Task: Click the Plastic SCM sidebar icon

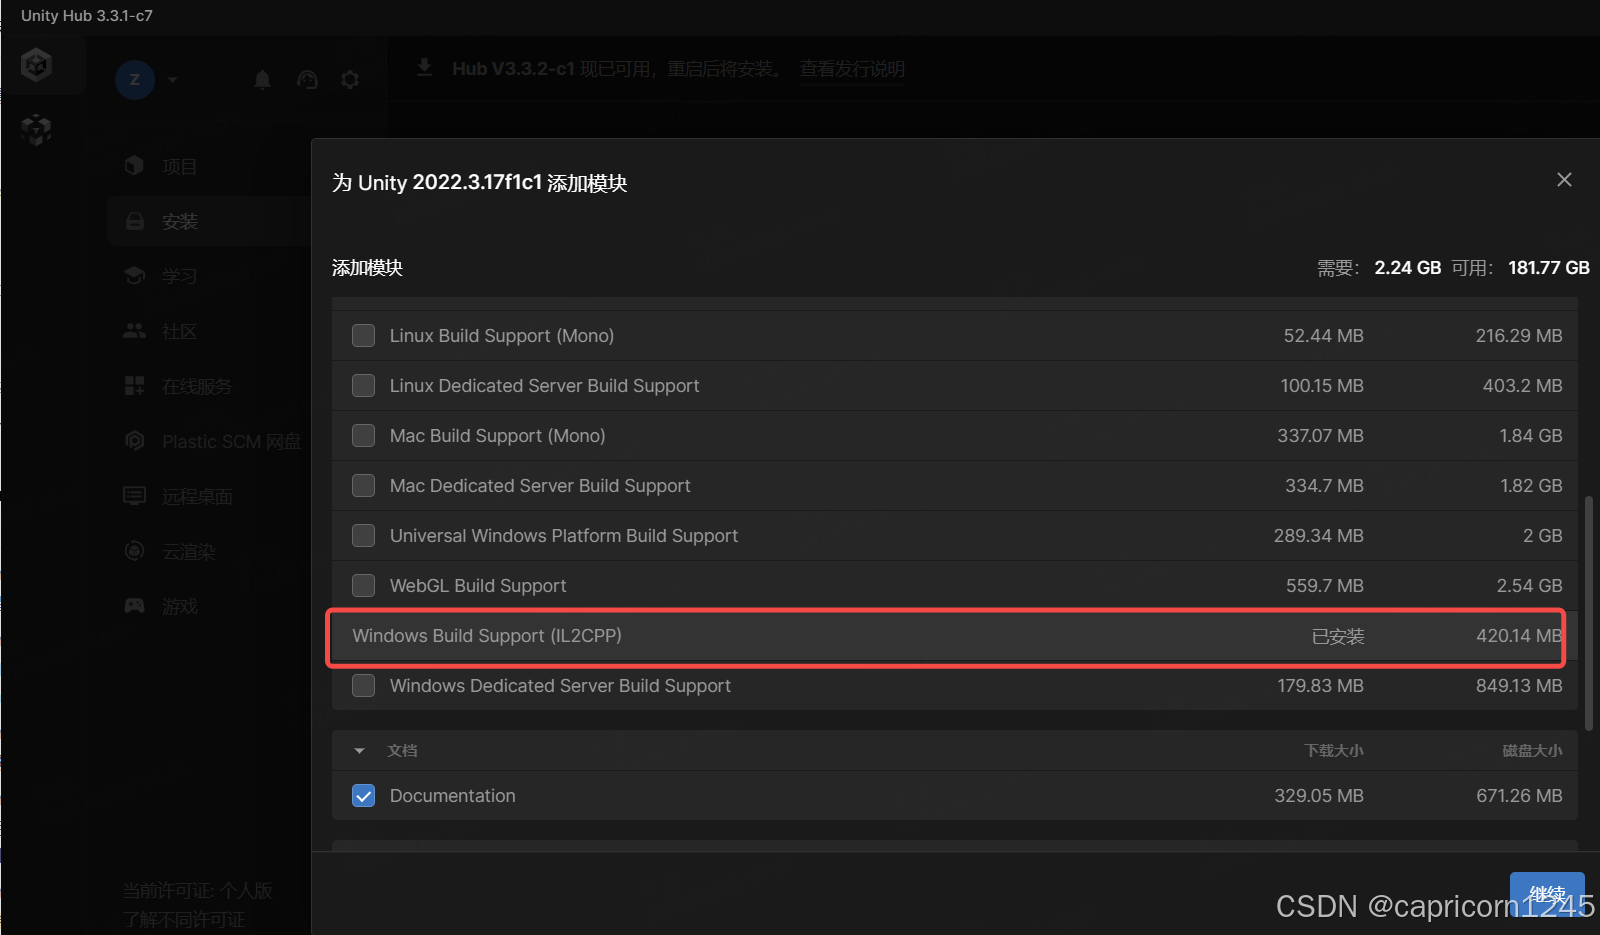Action: 135,441
